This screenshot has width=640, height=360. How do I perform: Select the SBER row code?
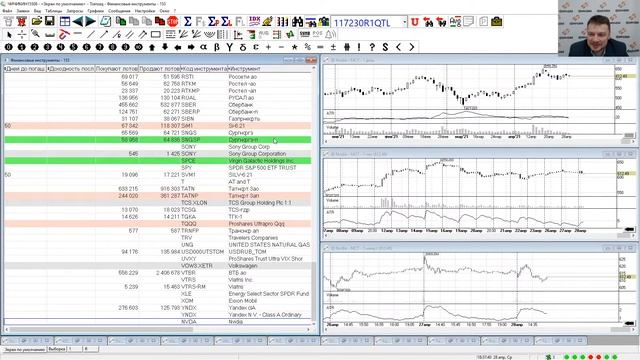click(x=188, y=104)
